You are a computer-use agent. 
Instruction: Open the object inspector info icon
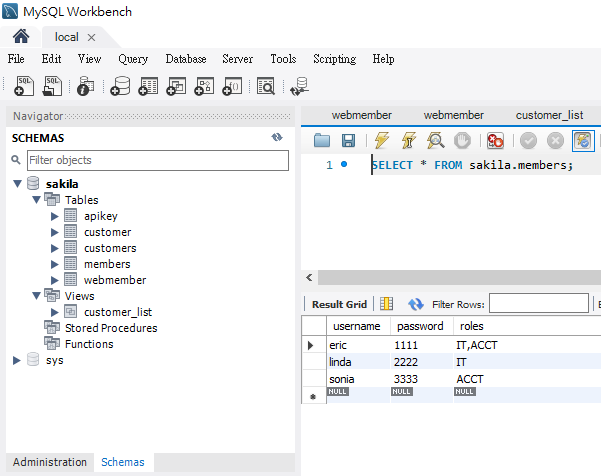click(86, 86)
